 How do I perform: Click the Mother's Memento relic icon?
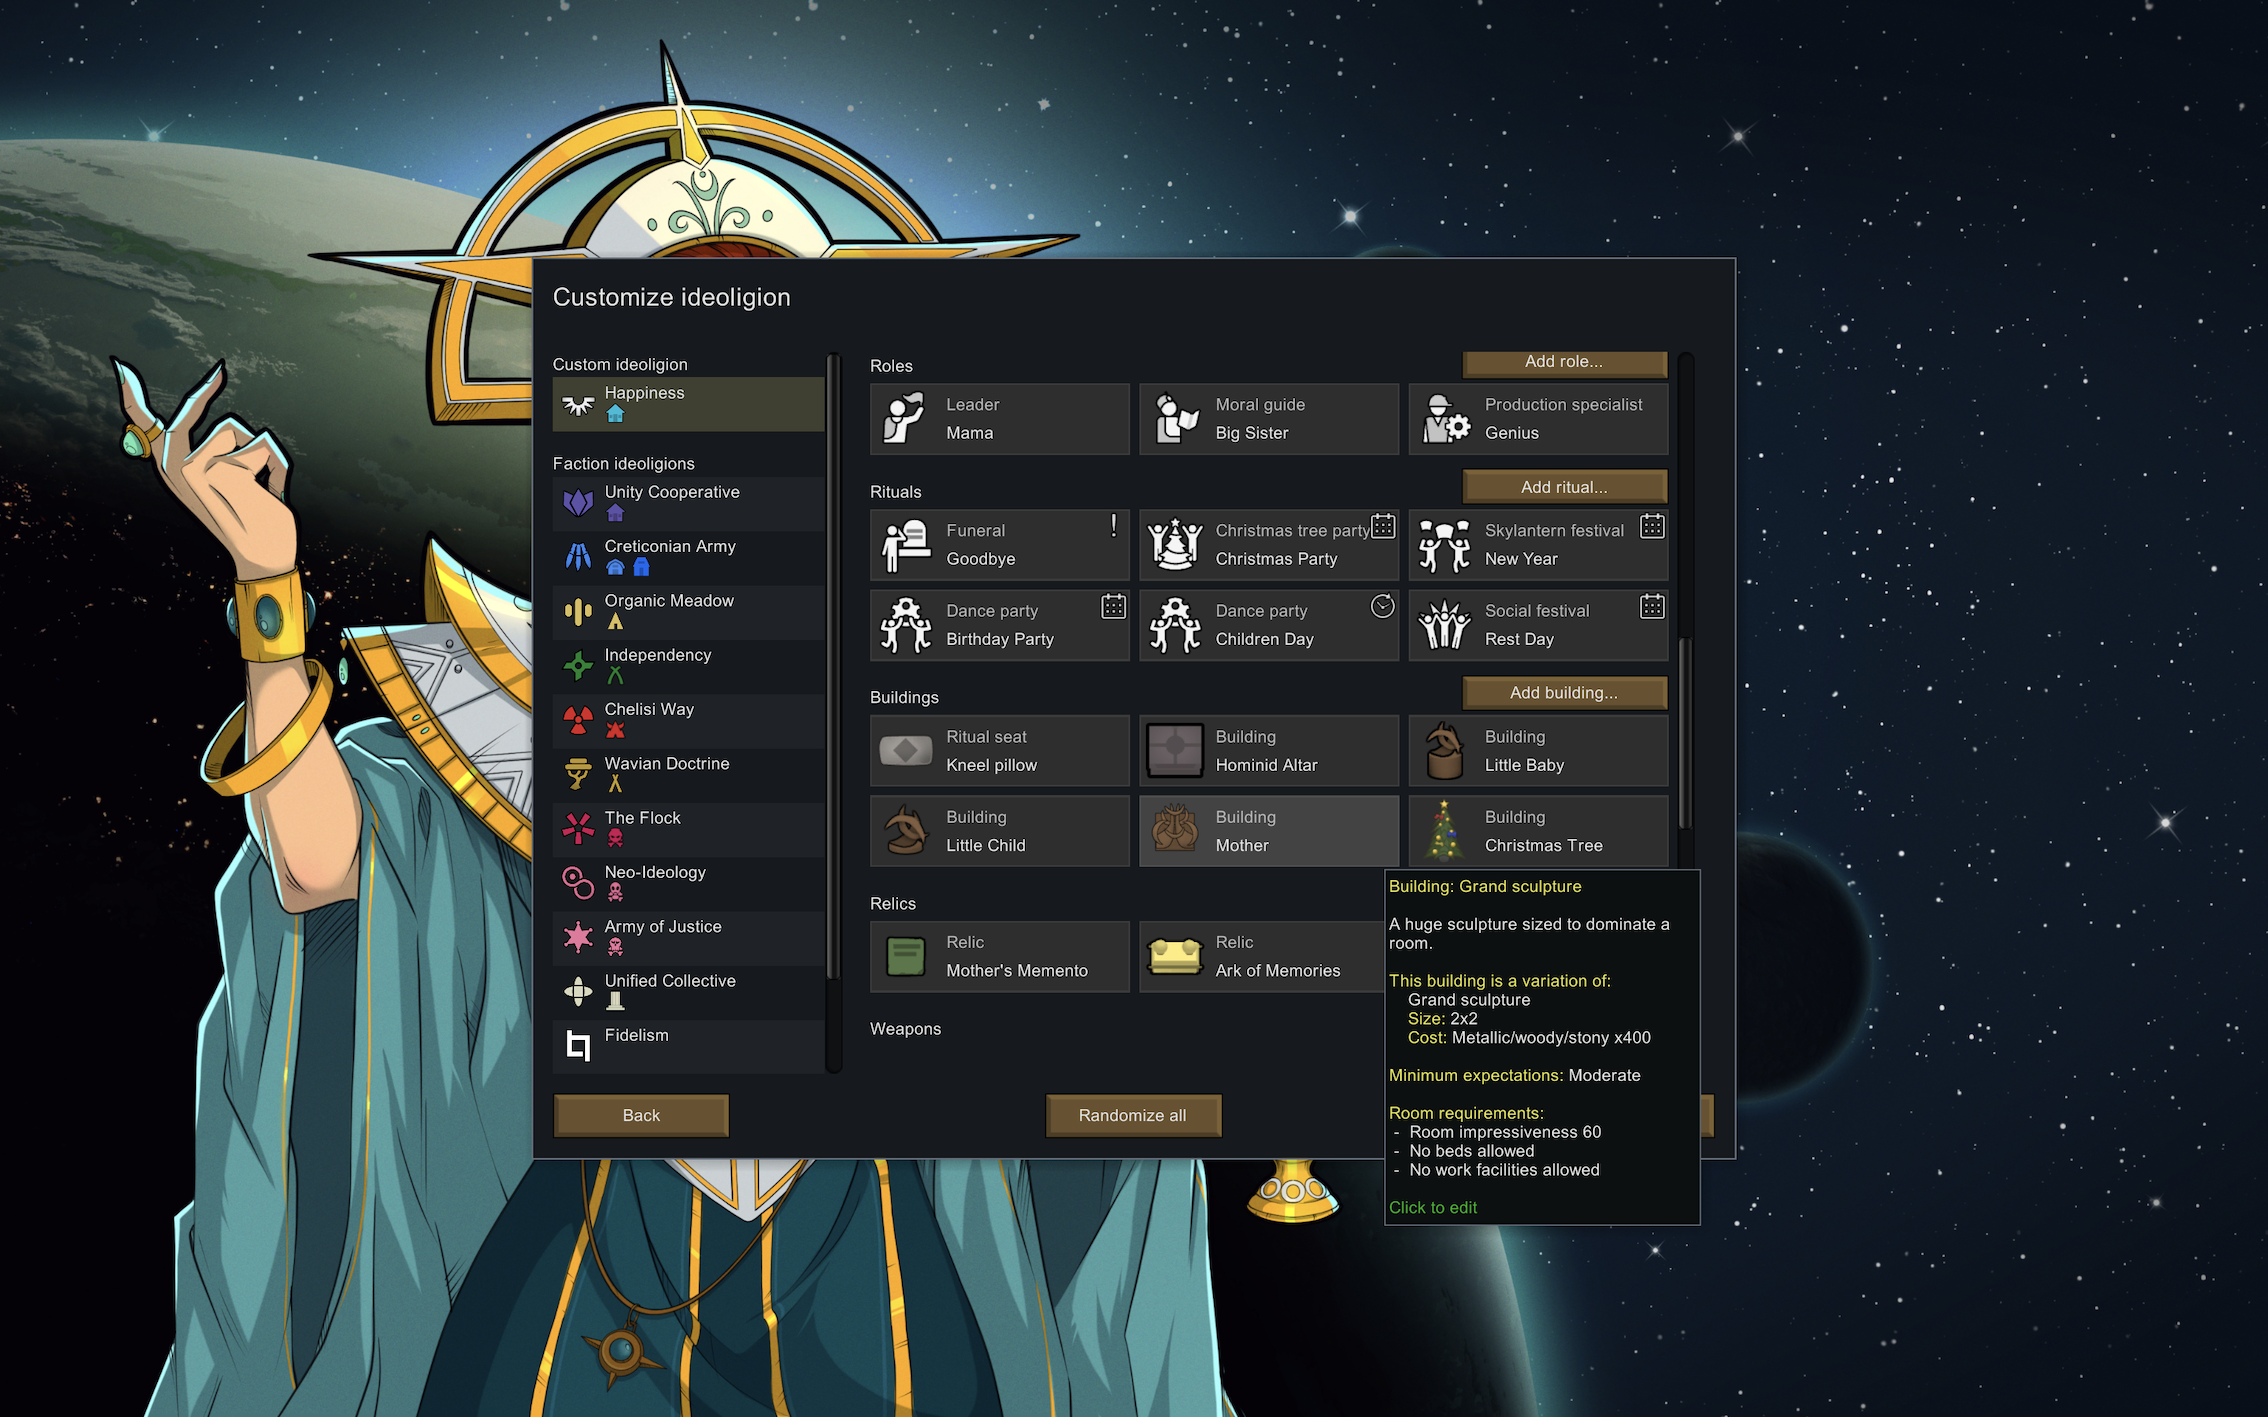pos(906,957)
